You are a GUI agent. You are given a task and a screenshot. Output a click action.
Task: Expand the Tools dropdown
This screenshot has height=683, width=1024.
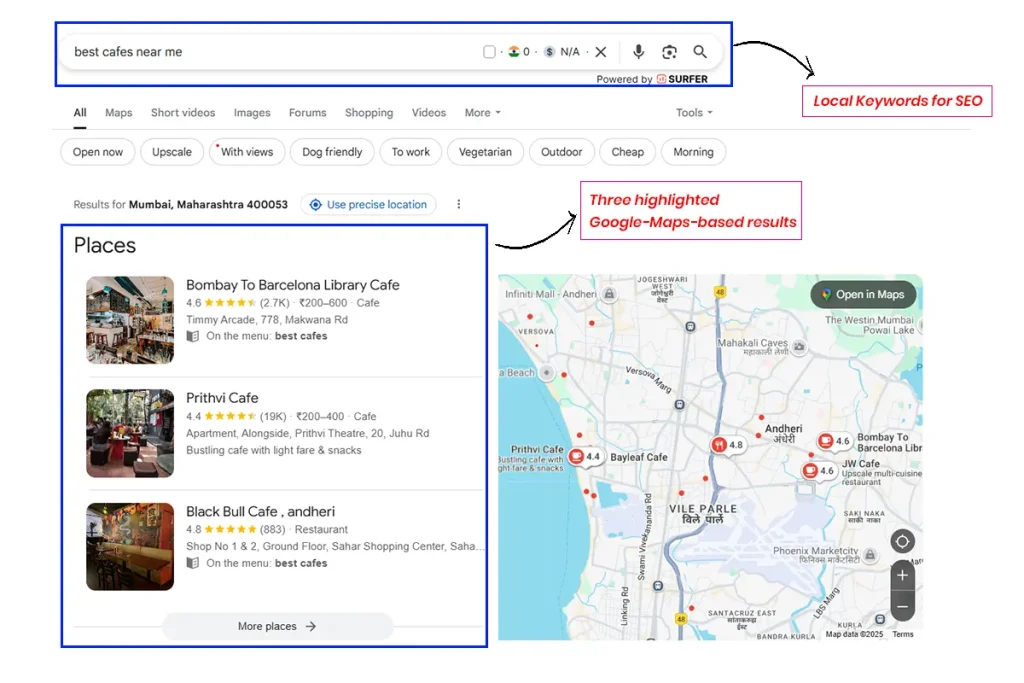point(694,113)
